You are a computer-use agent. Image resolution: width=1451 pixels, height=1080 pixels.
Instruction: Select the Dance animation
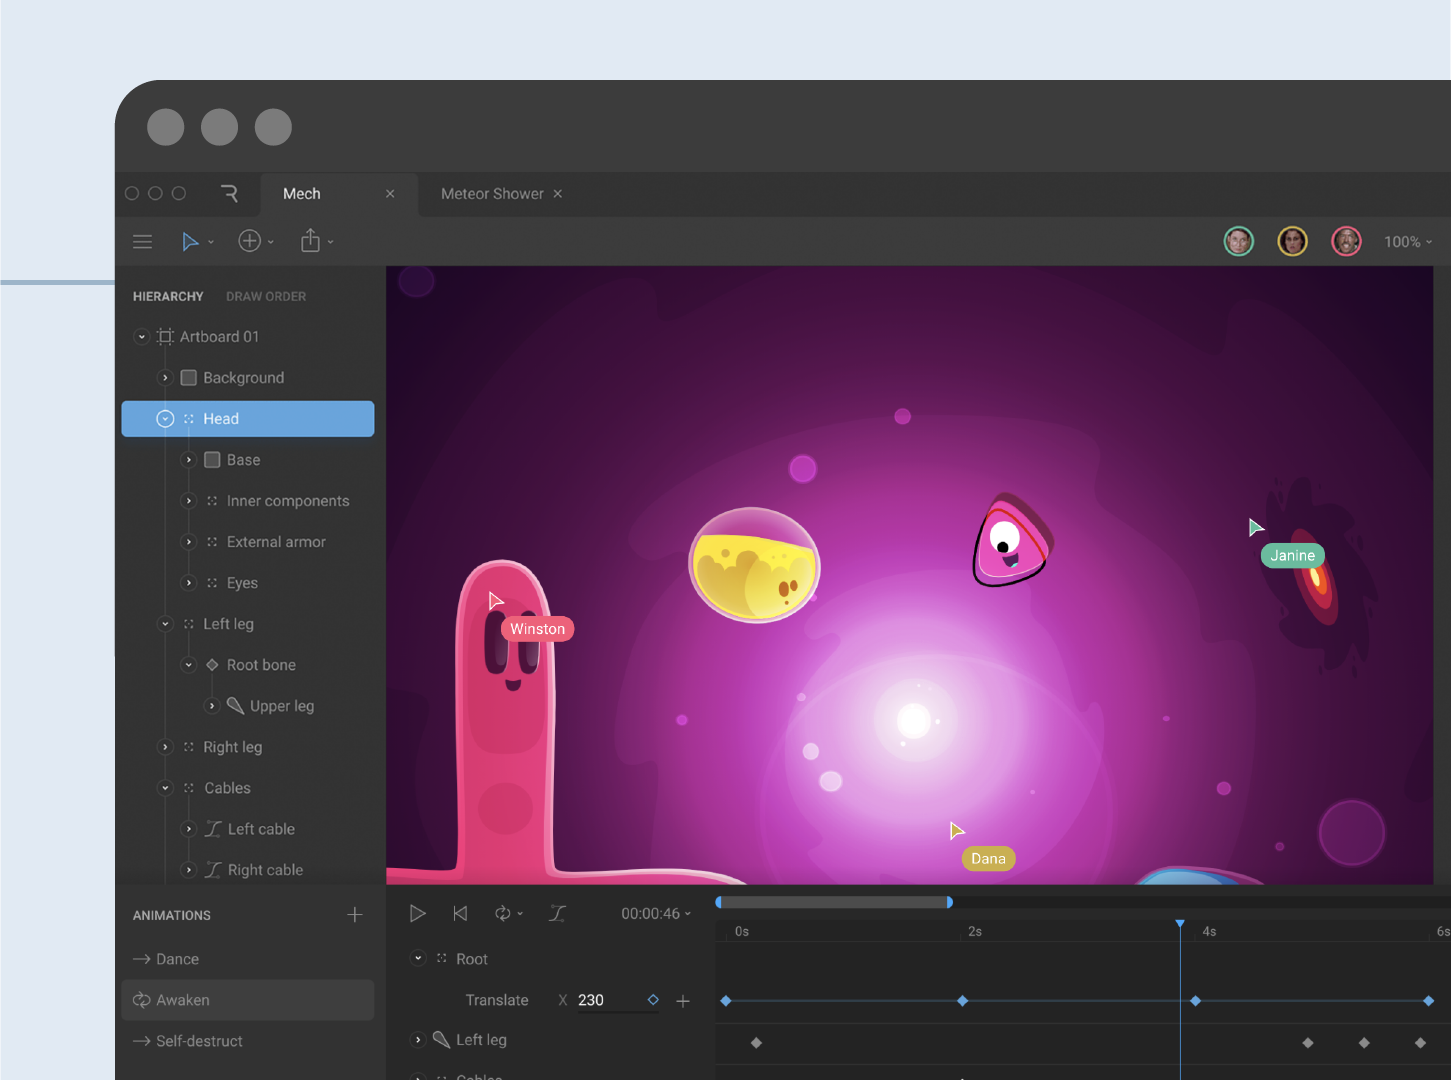coord(177,959)
